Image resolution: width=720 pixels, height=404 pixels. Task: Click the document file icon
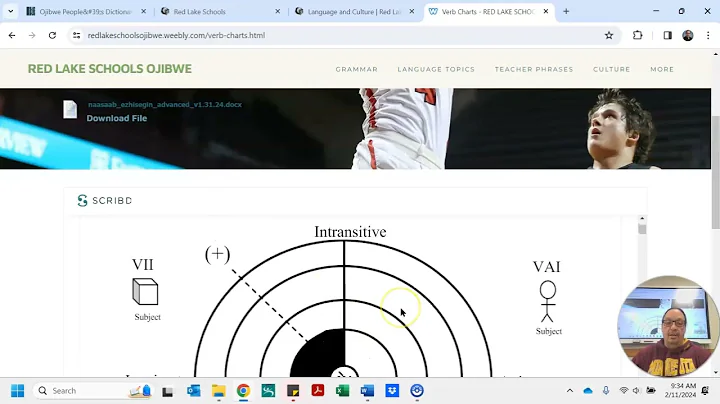pos(70,109)
